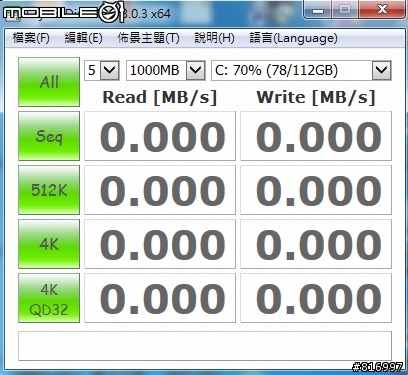Open the 檔案(F) menu

pos(31,38)
